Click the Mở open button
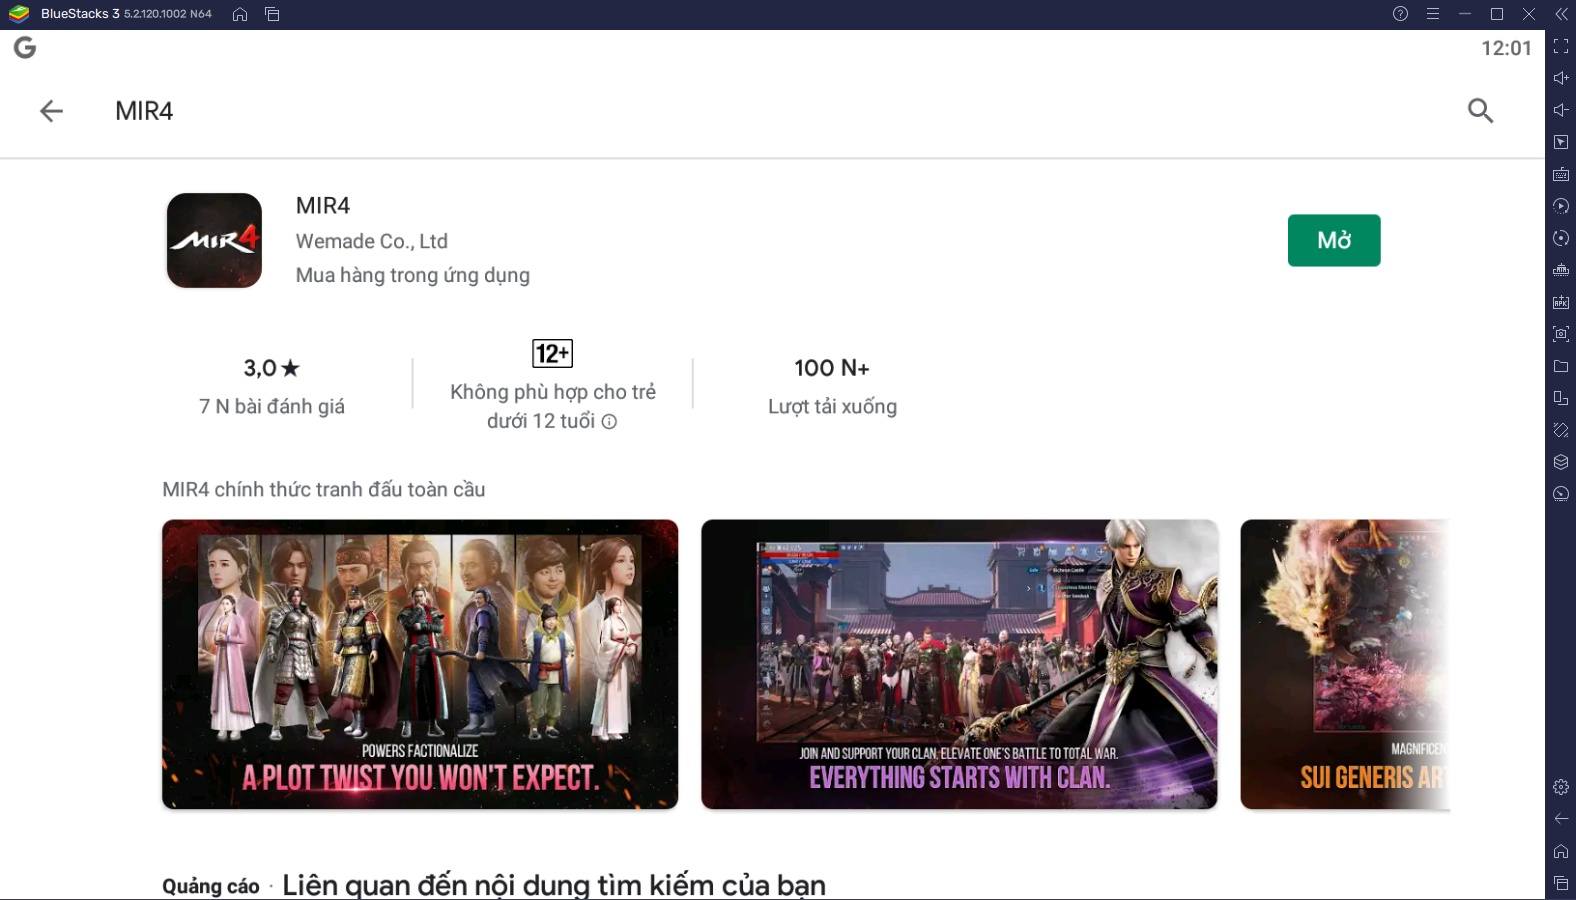The image size is (1576, 900). coord(1334,240)
